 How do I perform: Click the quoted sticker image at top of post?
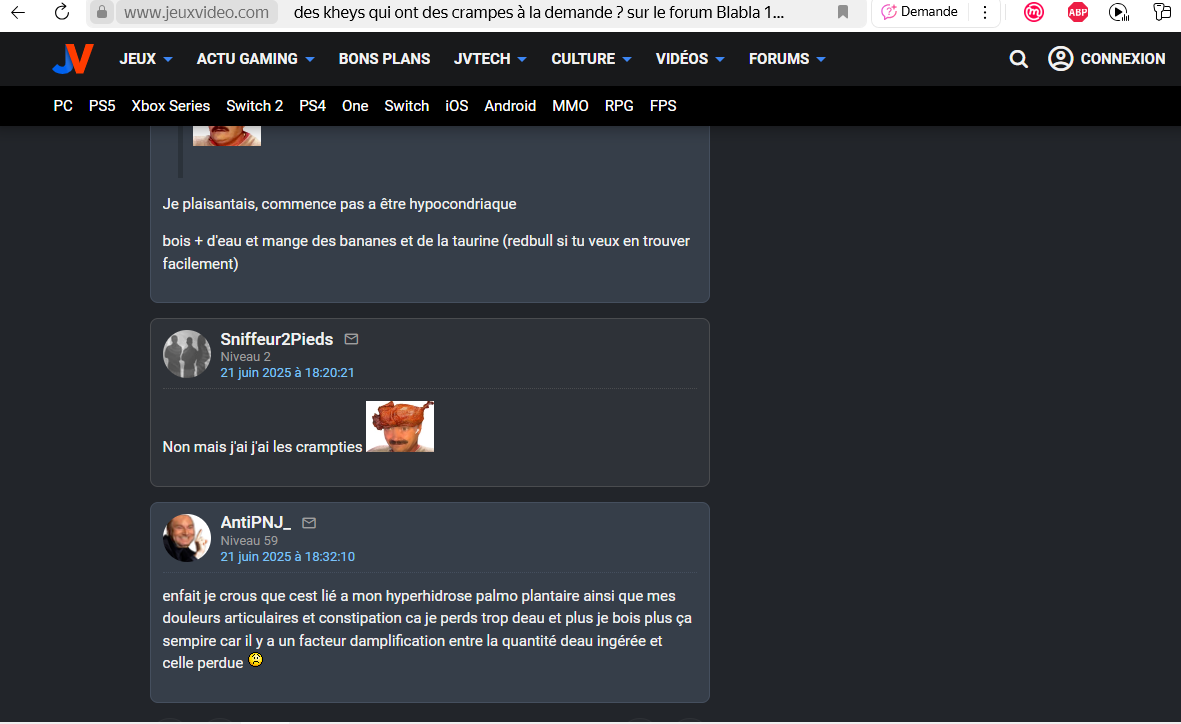227,136
